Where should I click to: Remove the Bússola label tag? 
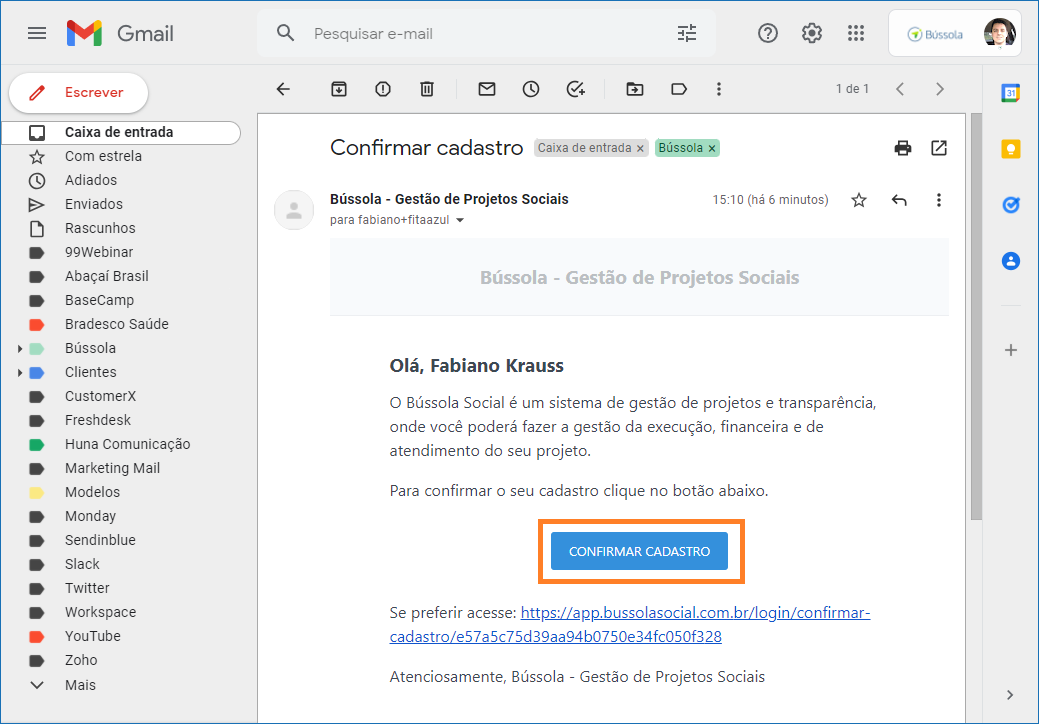click(x=712, y=148)
